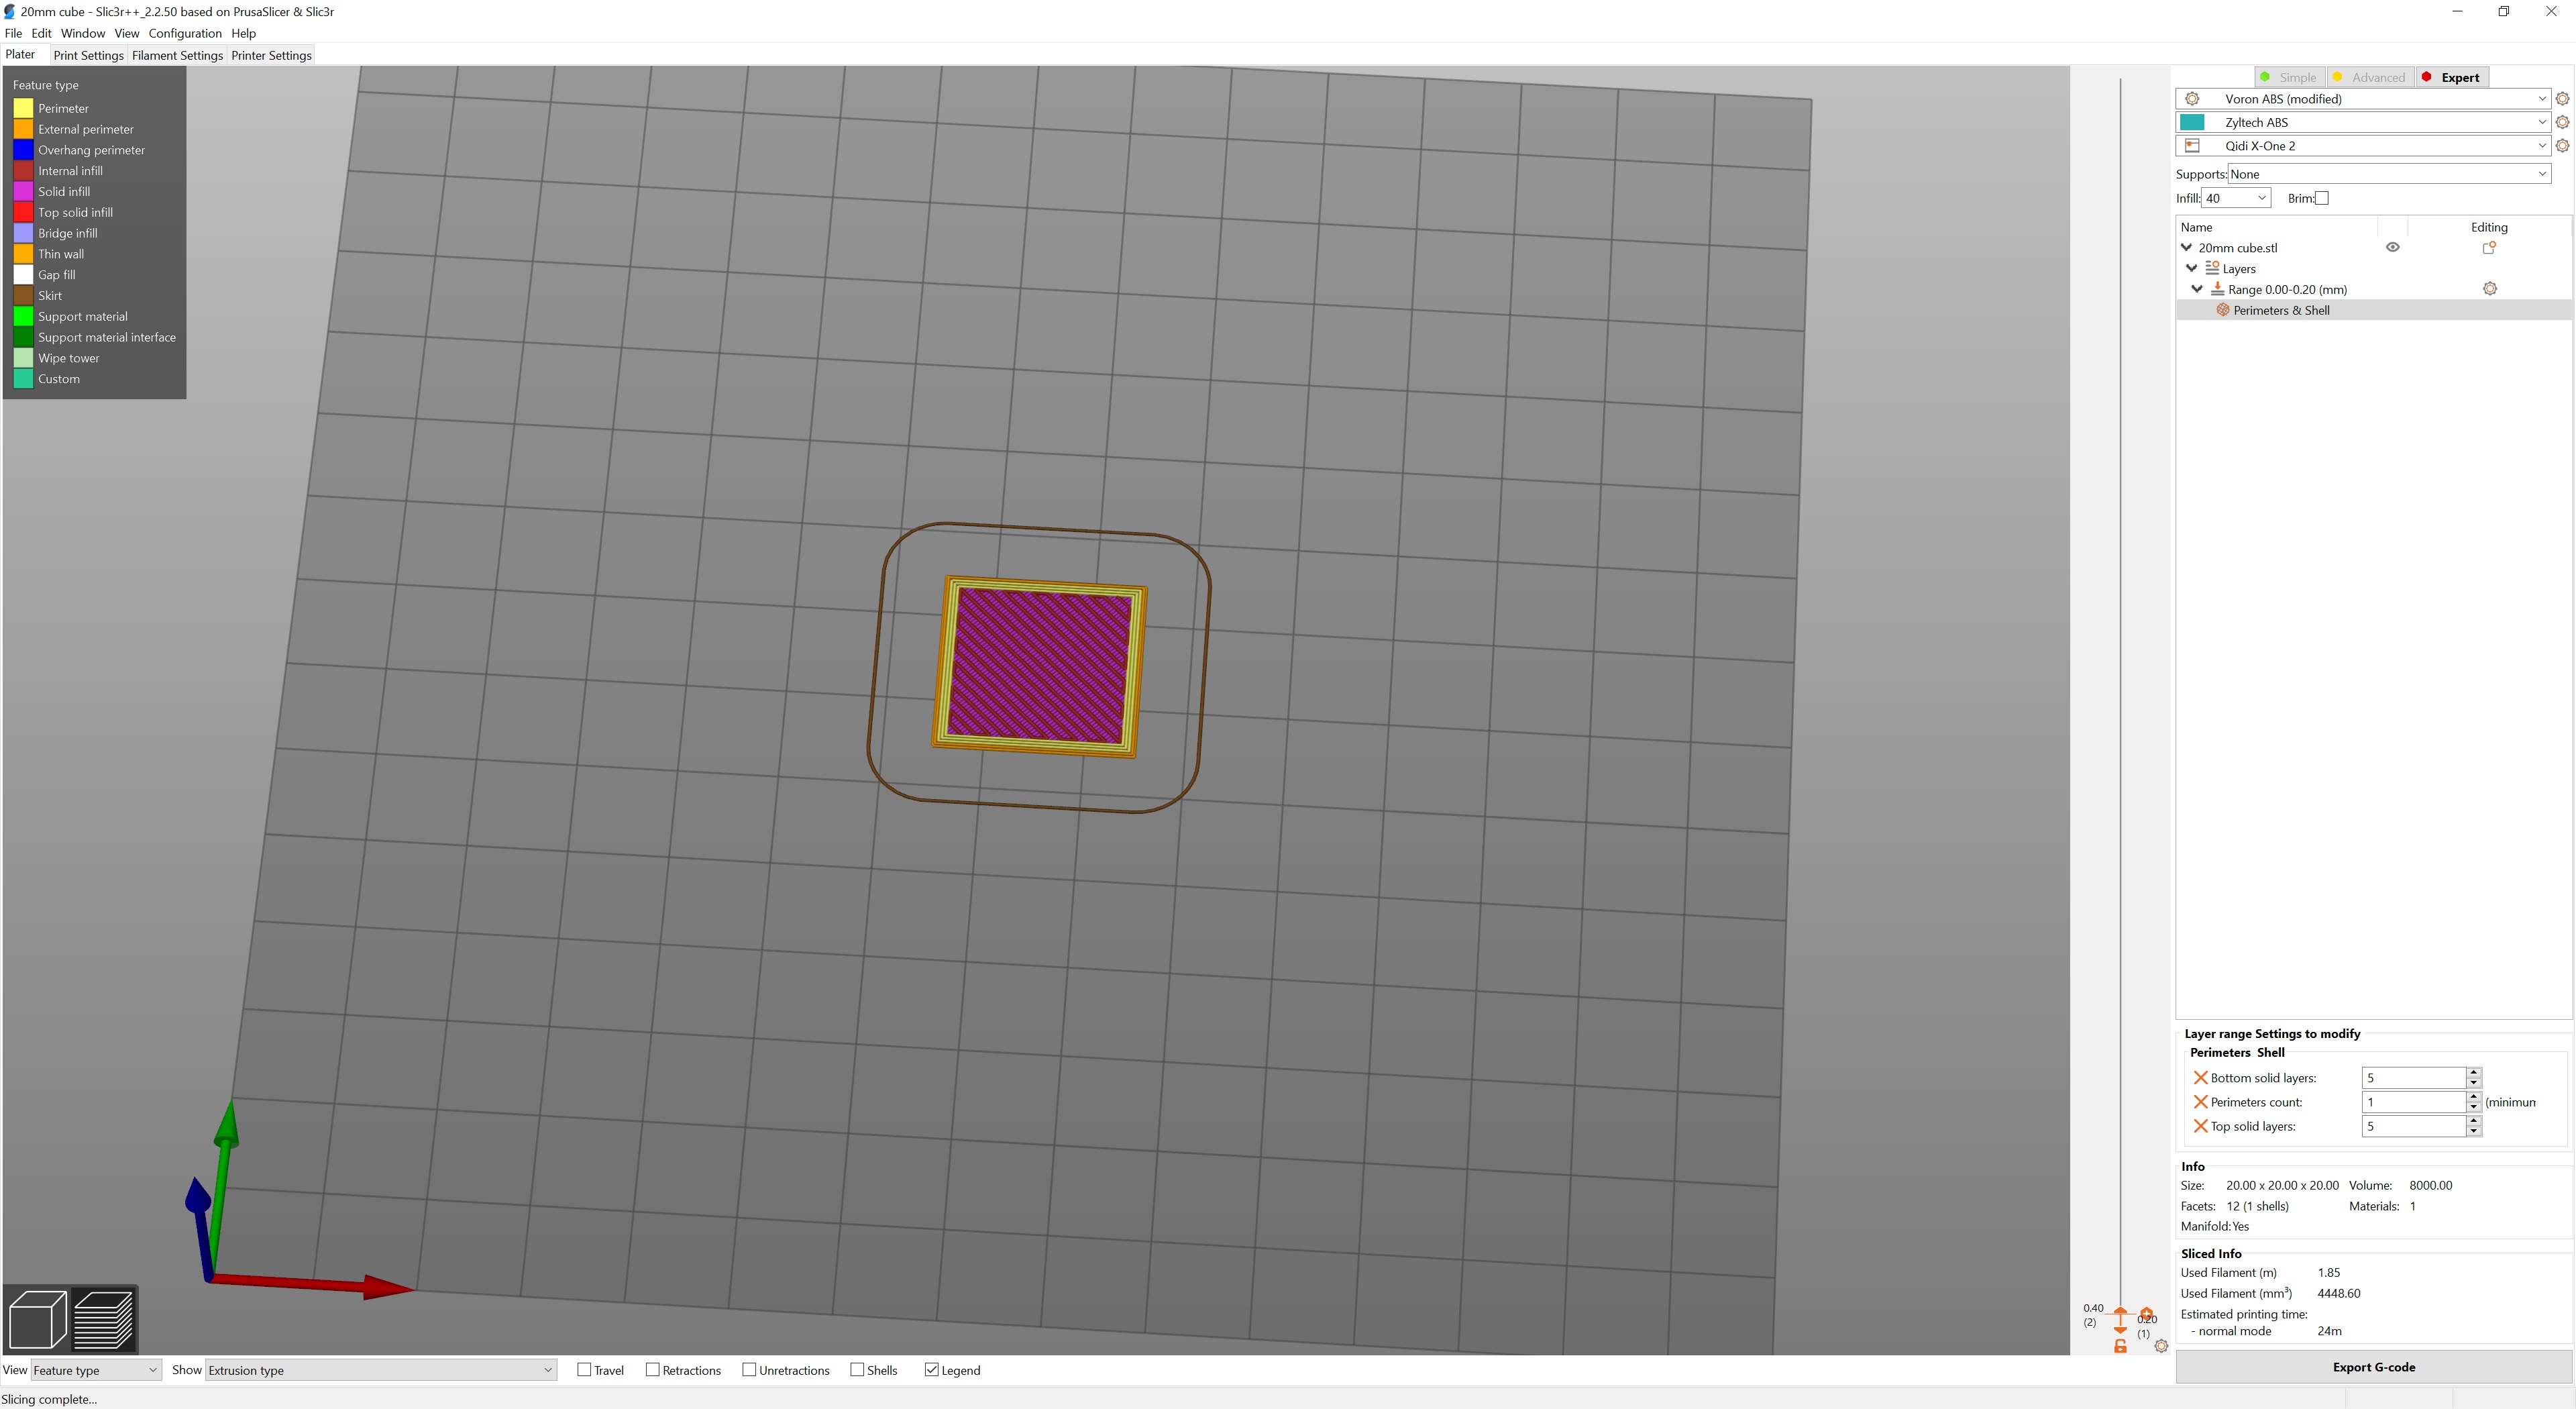The width and height of the screenshot is (2576, 1409).
Task: Open print settings gear beside Voron ABS
Action: tap(2562, 99)
